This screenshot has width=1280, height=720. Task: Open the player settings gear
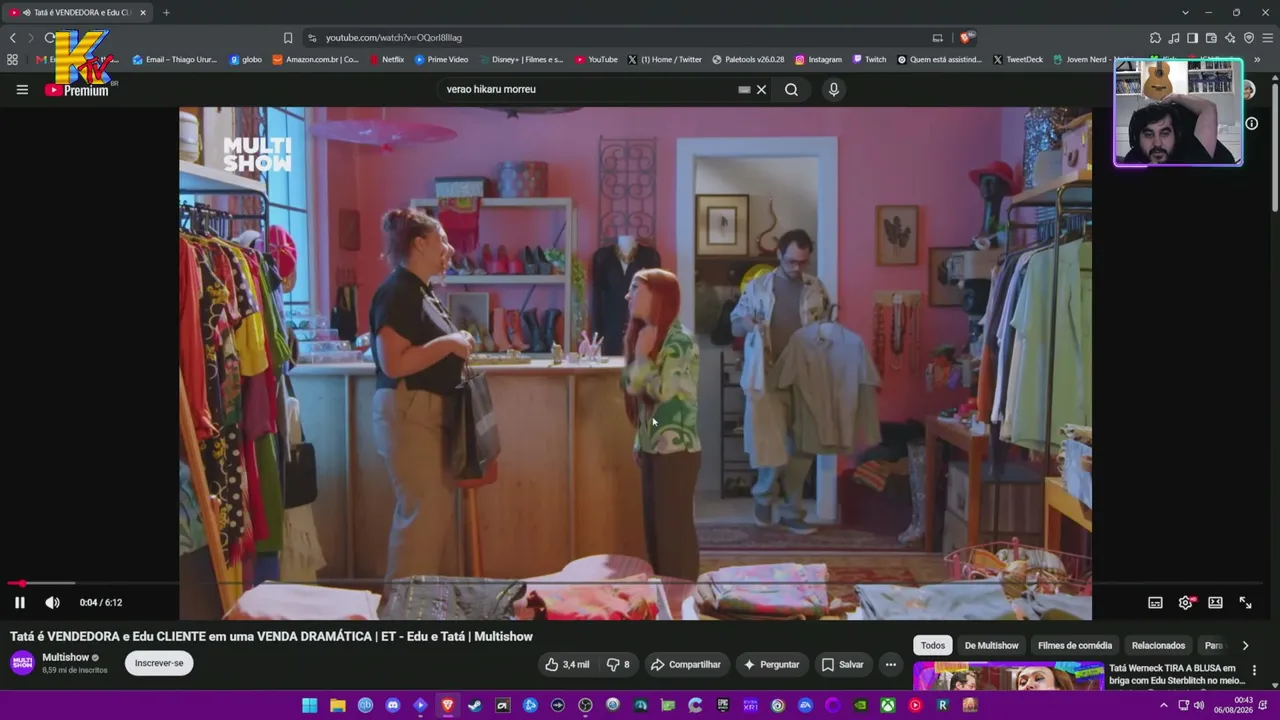tap(1185, 602)
